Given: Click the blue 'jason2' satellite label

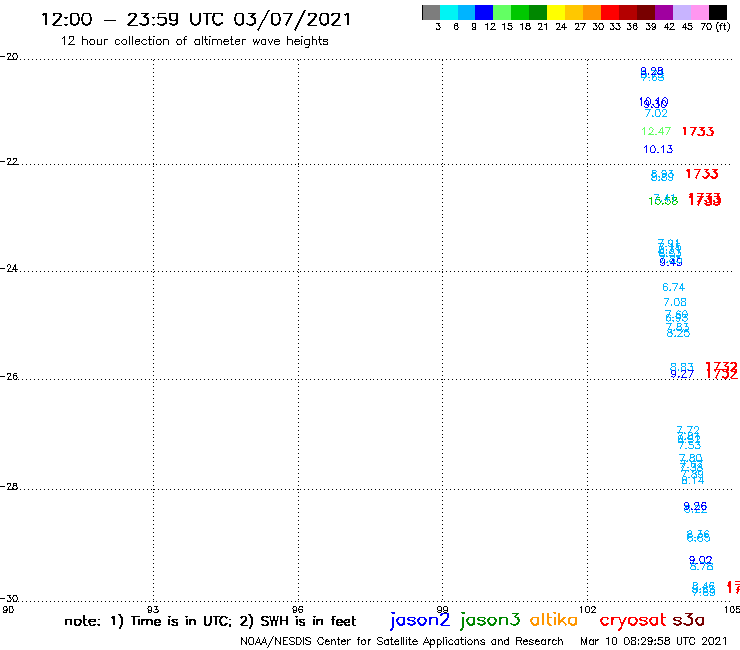Looking at the screenshot, I should pos(420,620).
